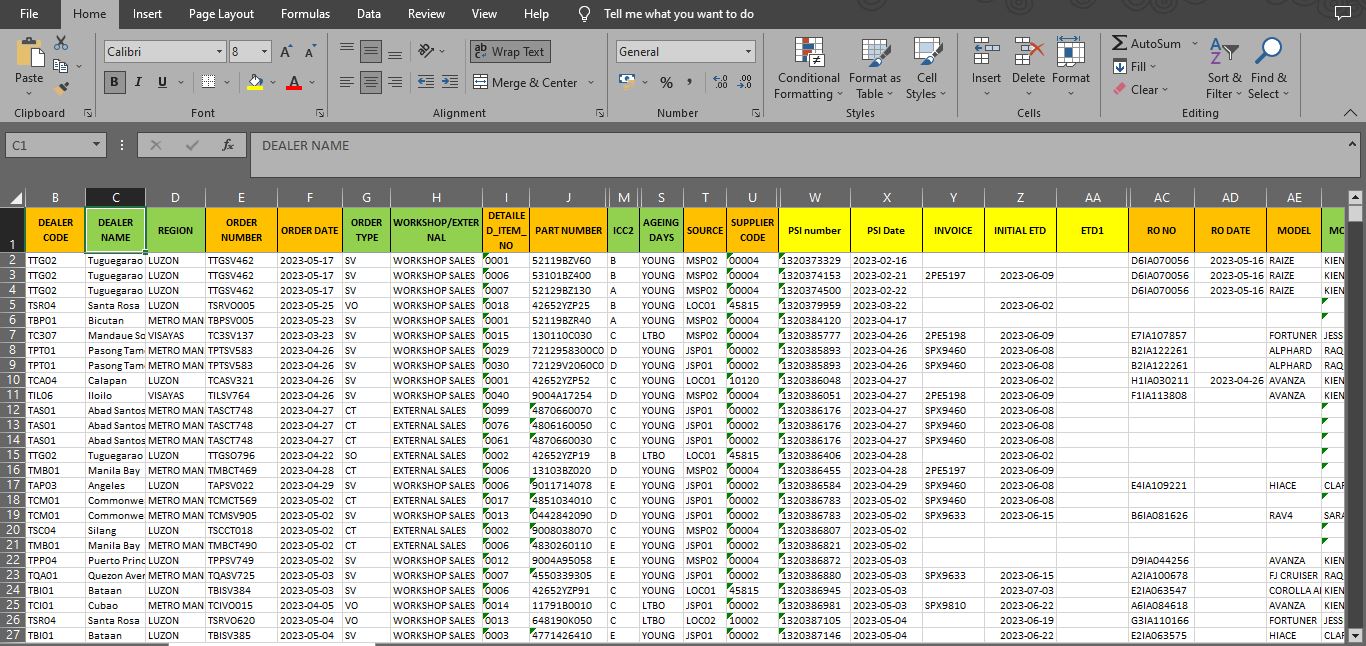Expand the Name Box dropdown arrow

[x=96, y=145]
